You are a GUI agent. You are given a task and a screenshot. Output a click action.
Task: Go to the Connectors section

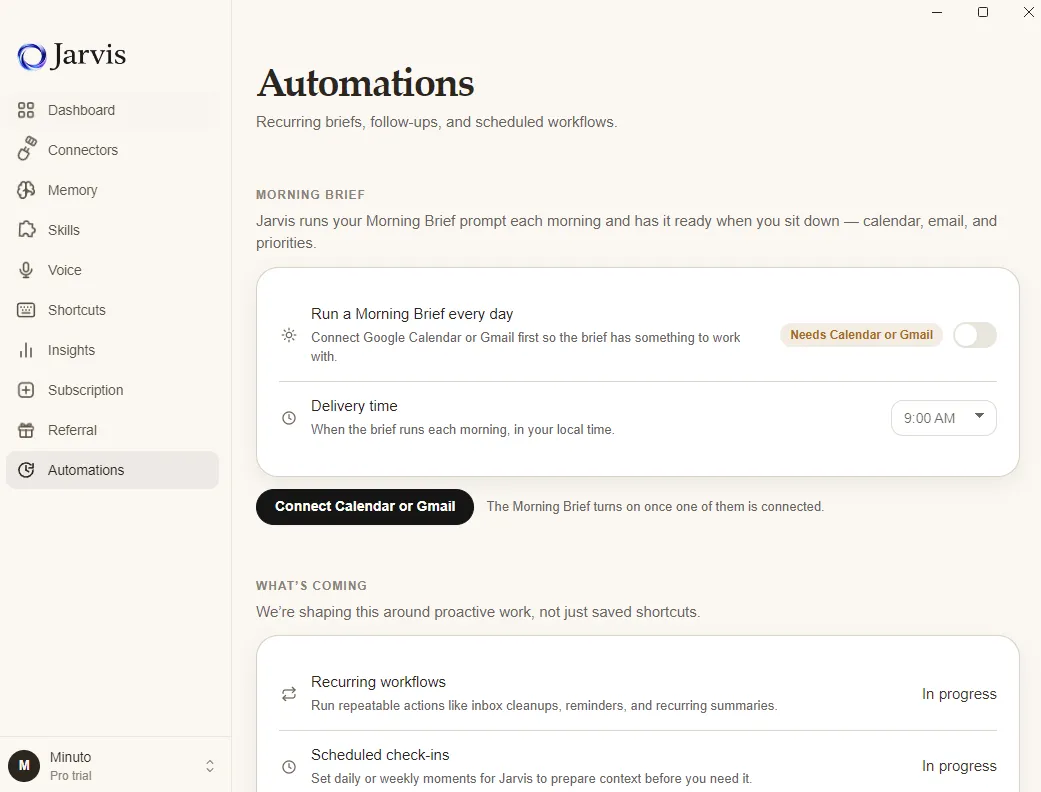coord(112,150)
